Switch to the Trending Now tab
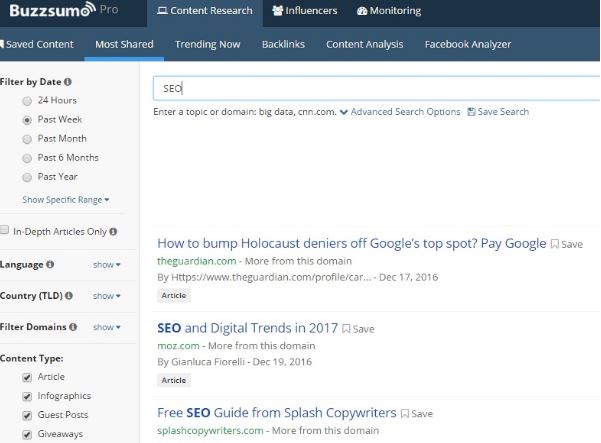 coord(207,44)
